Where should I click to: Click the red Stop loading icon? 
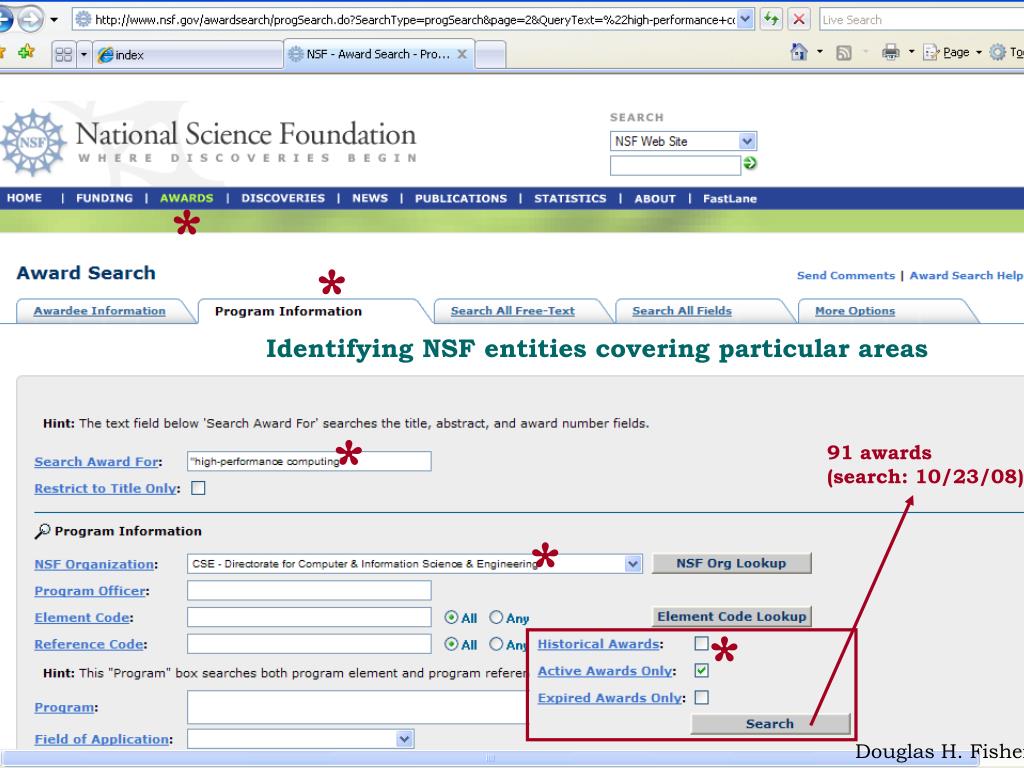799,19
